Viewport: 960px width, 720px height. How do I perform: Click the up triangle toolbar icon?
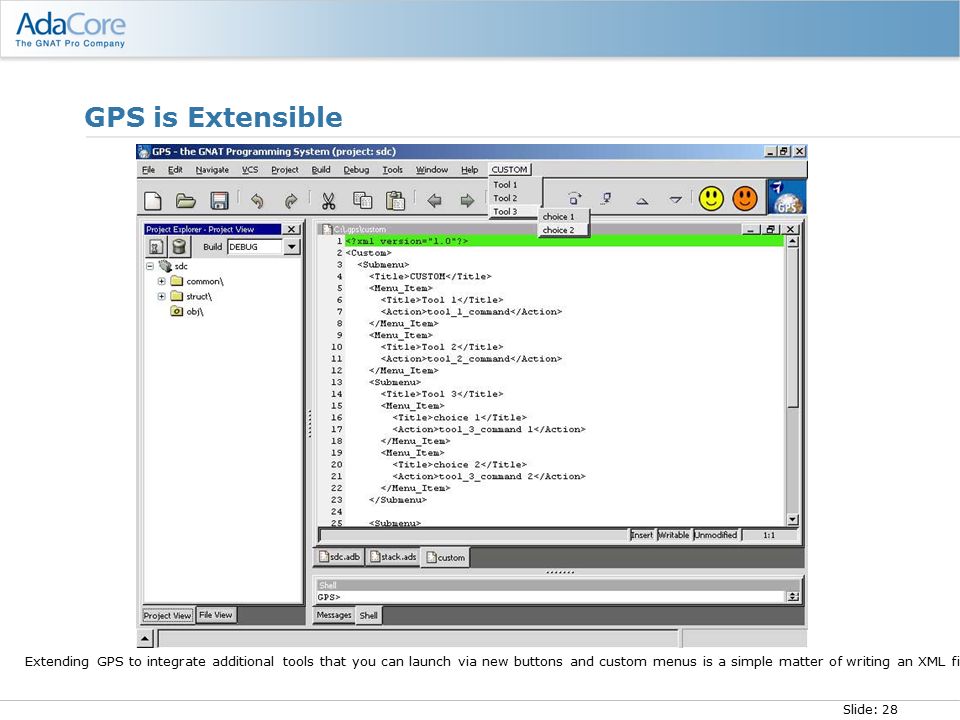click(x=642, y=200)
